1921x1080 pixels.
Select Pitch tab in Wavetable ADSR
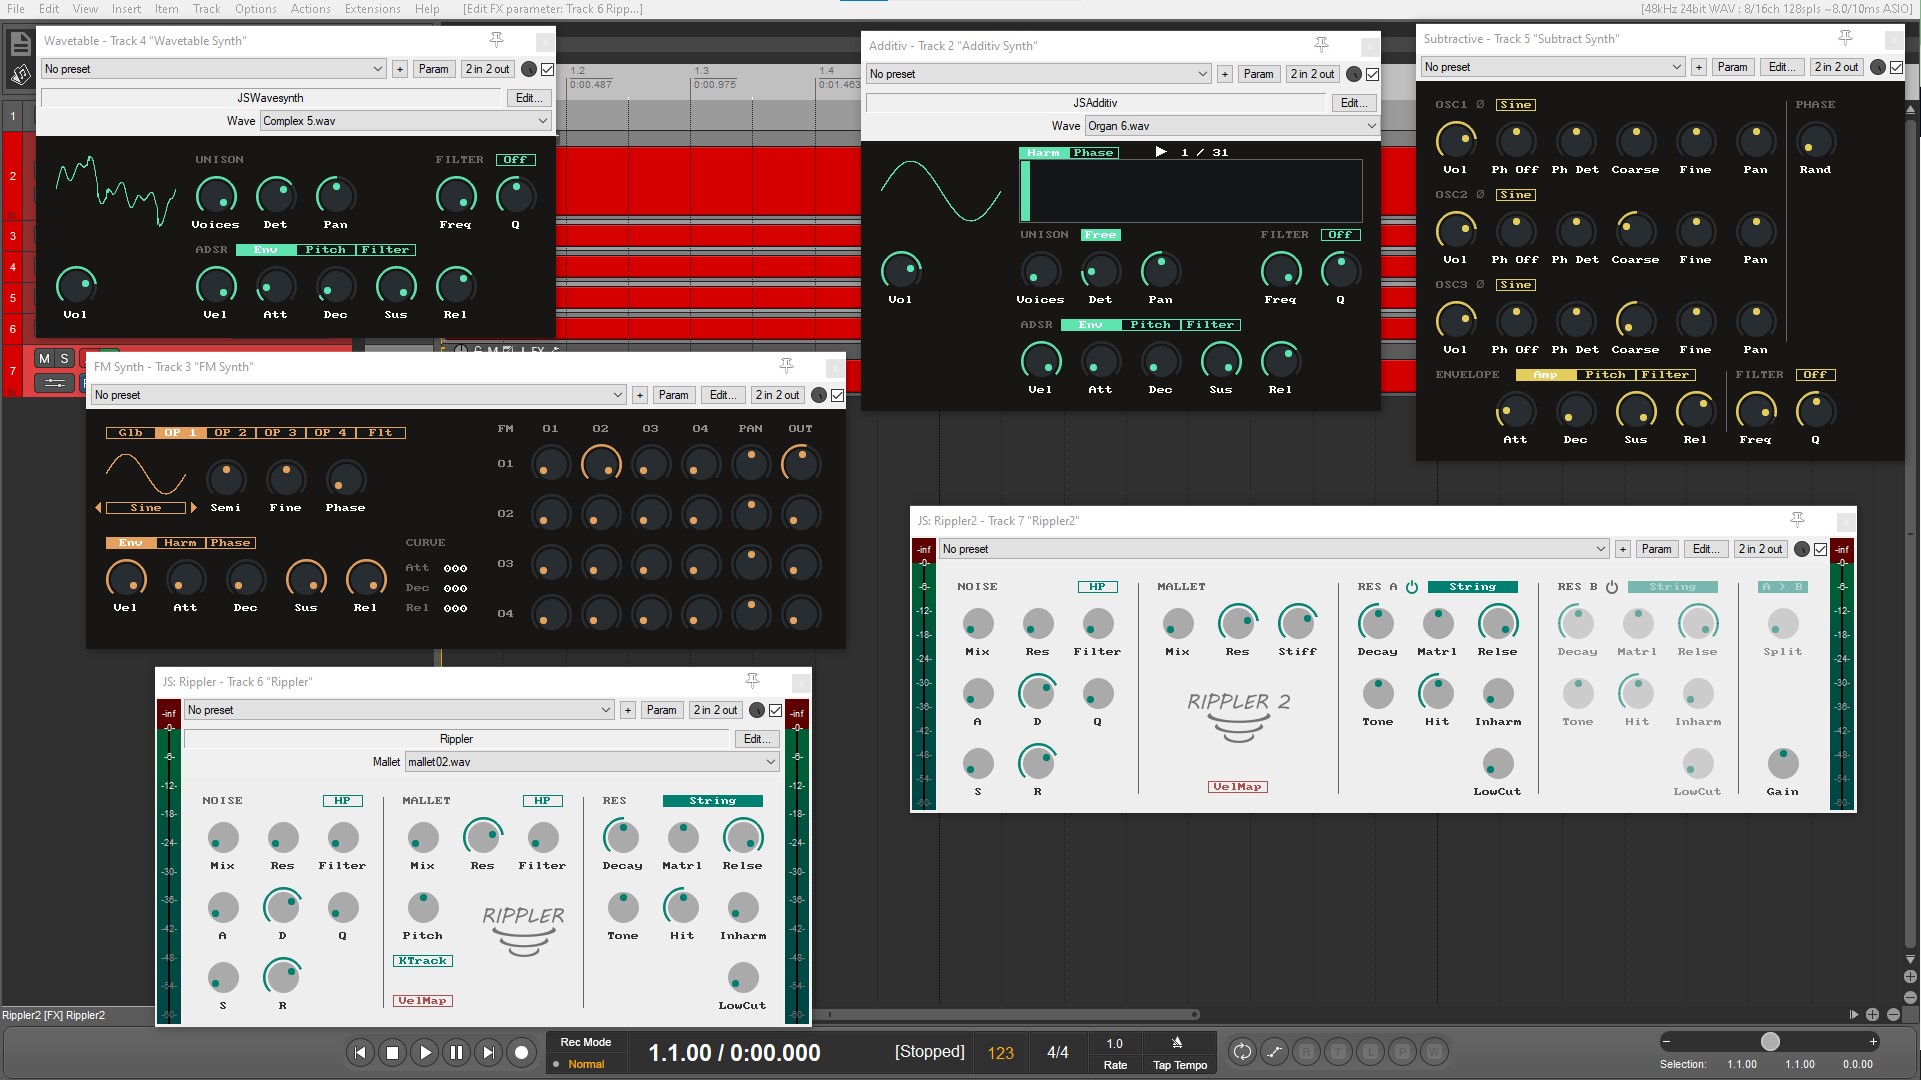(x=326, y=250)
